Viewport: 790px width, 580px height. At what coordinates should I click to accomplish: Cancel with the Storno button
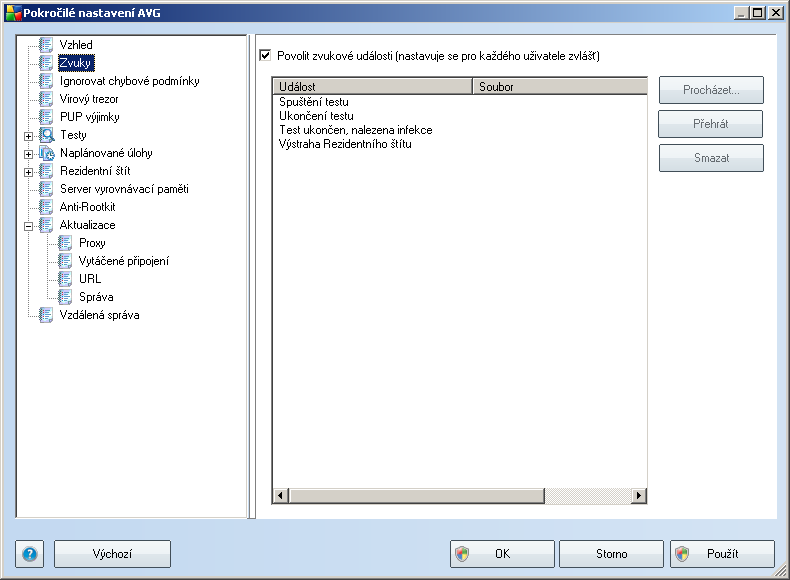click(x=612, y=554)
